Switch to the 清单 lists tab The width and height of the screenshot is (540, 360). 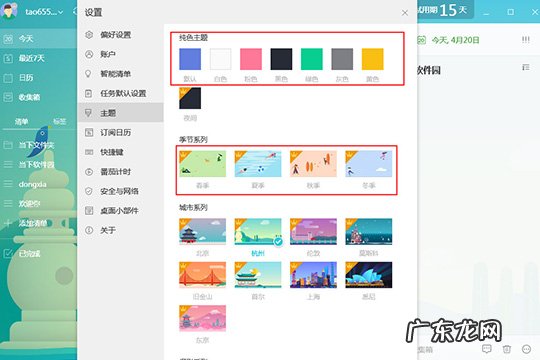pyautogui.click(x=21, y=121)
